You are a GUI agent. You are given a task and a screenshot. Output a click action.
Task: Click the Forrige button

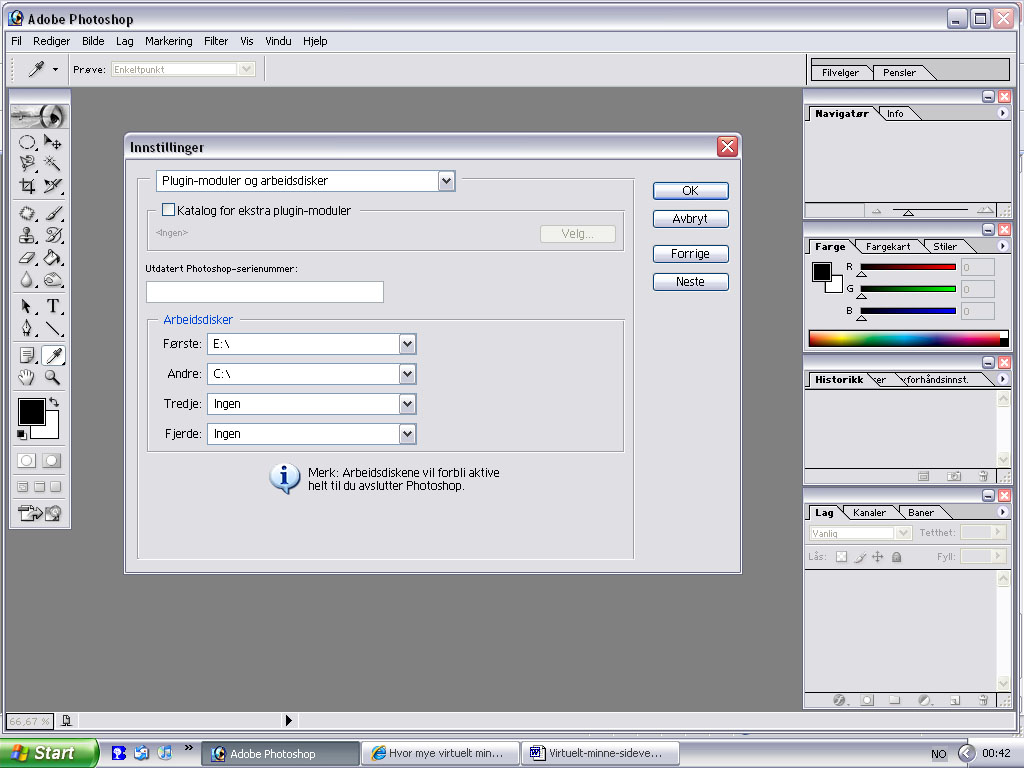pos(690,253)
